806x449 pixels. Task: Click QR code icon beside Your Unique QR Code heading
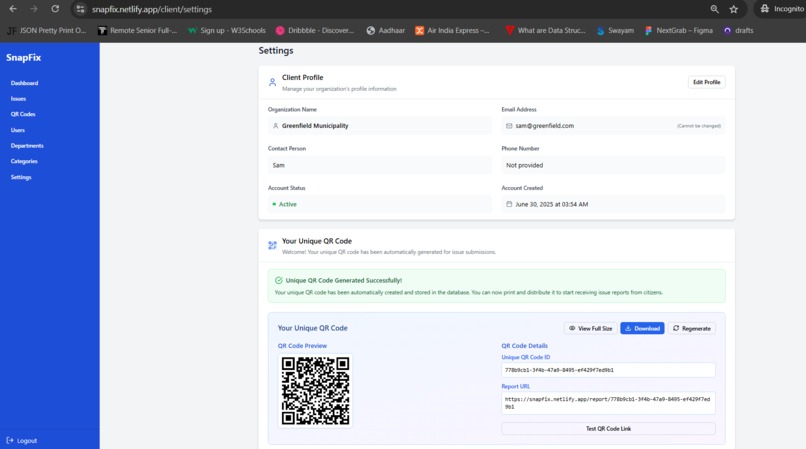click(x=272, y=245)
